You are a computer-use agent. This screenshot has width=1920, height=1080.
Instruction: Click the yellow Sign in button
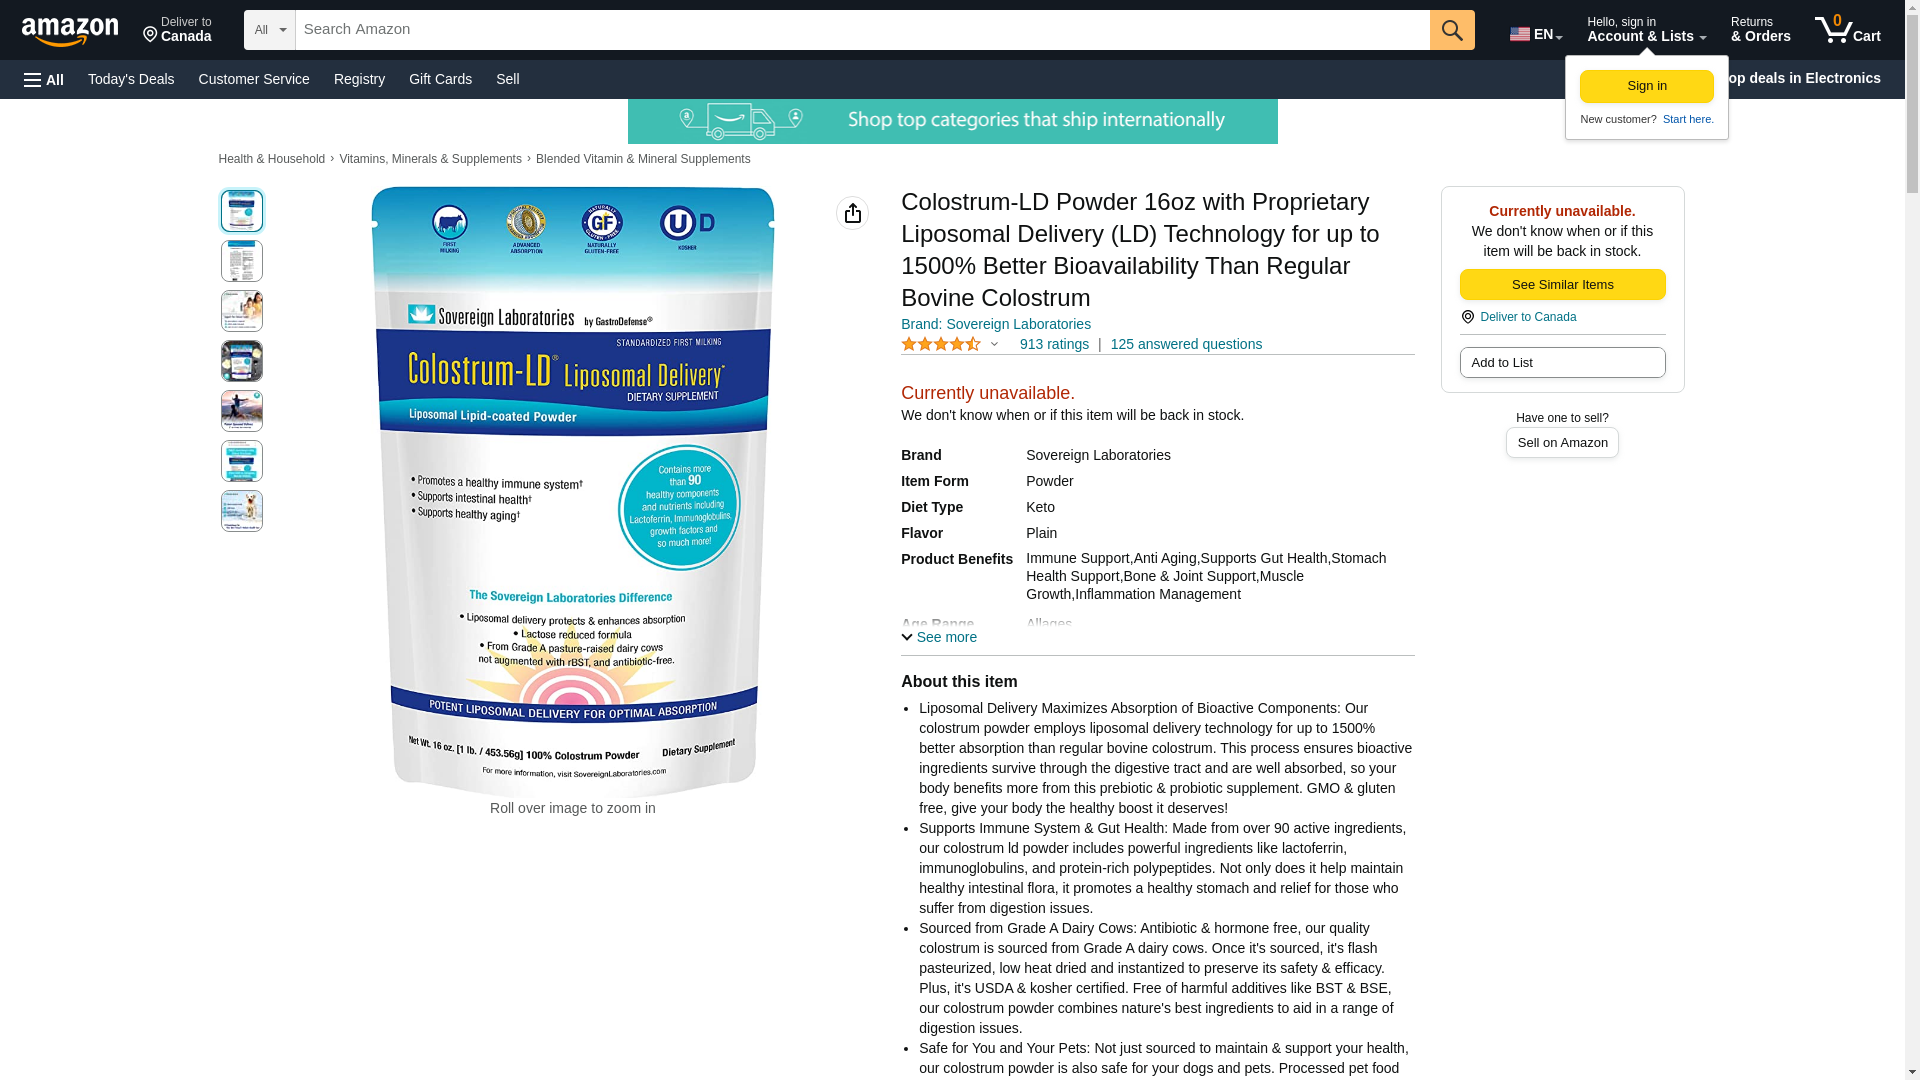pyautogui.click(x=1646, y=86)
